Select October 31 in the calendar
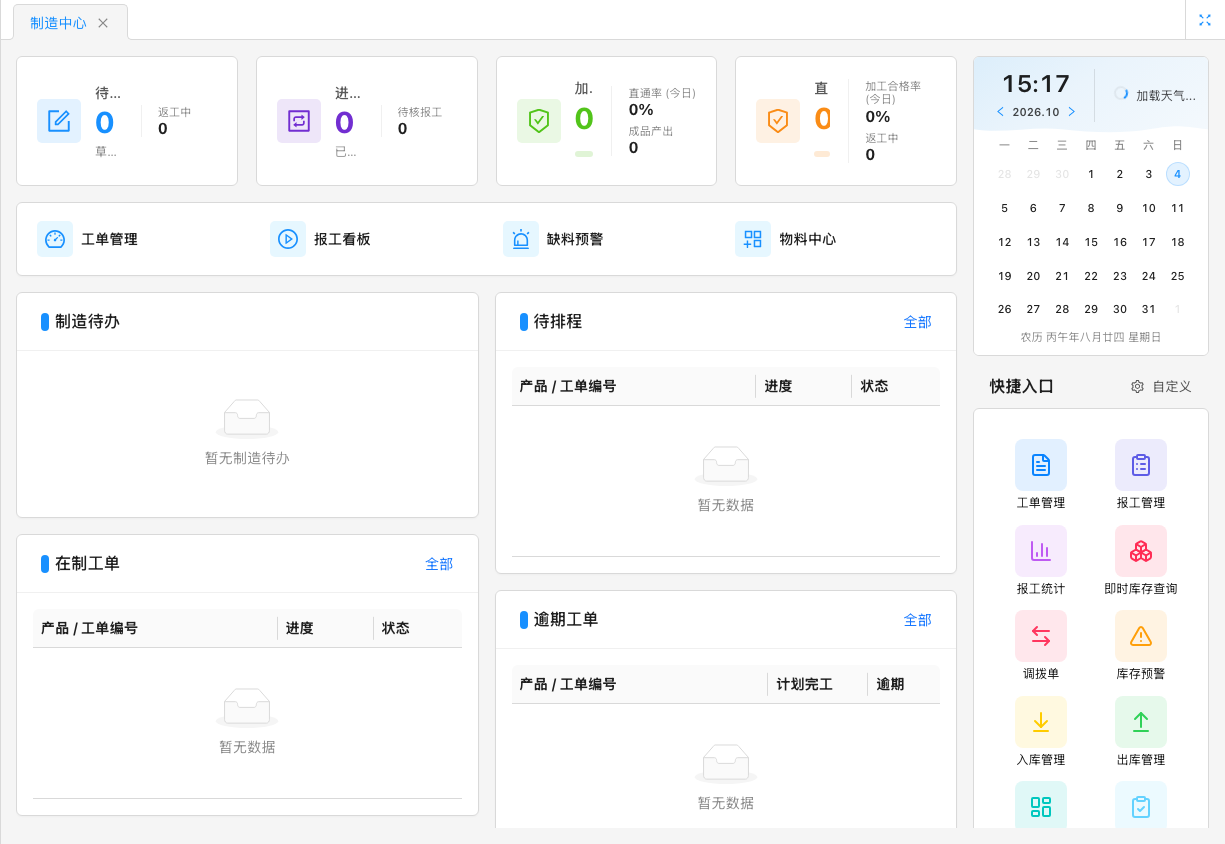 tap(1149, 309)
